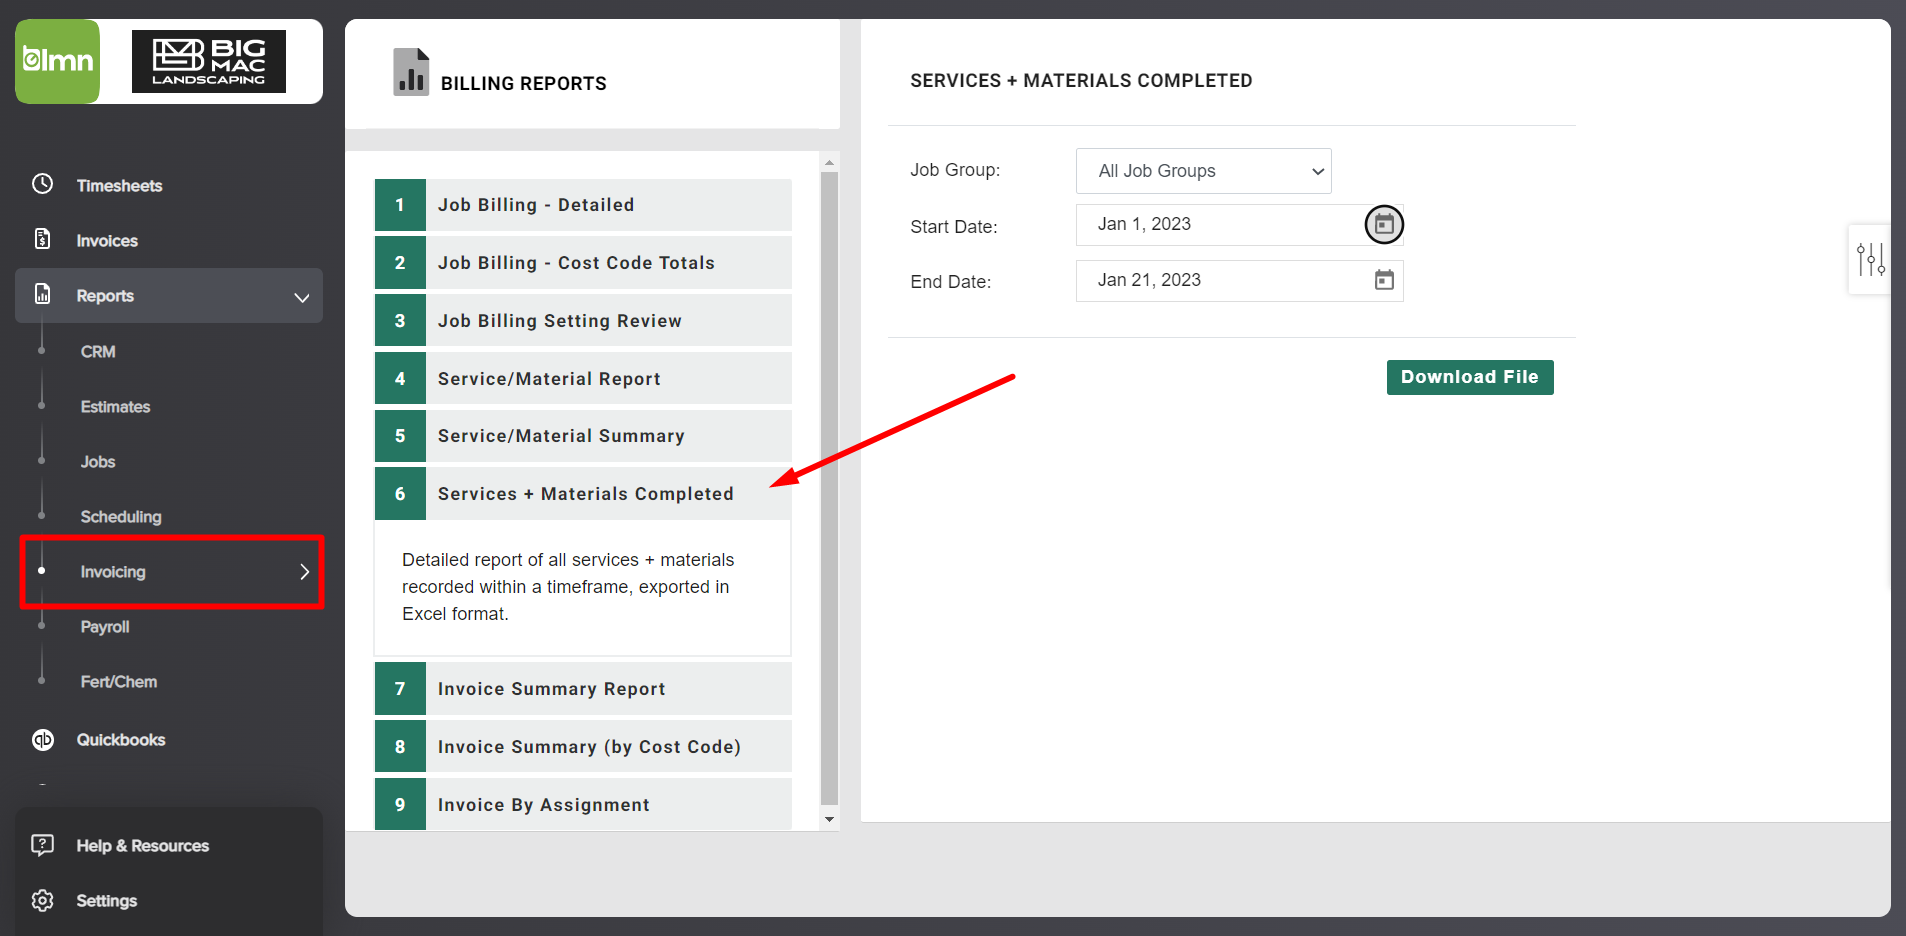Click the Billing Reports bar chart icon

pyautogui.click(x=411, y=71)
